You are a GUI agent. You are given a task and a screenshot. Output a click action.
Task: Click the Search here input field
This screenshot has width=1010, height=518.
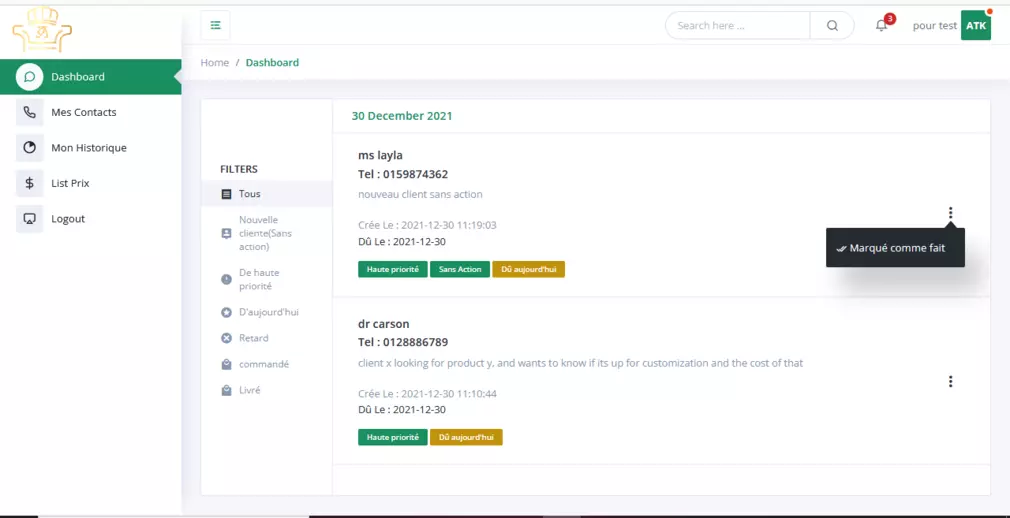coord(738,26)
